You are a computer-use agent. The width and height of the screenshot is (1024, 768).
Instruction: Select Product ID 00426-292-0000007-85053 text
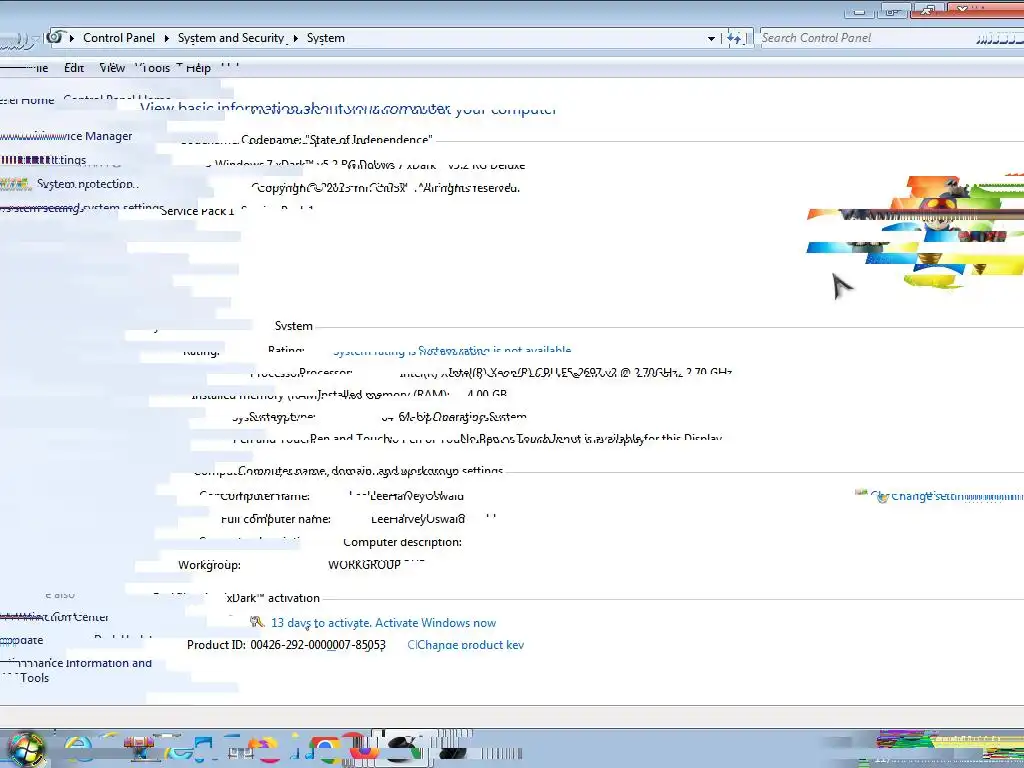[286, 645]
